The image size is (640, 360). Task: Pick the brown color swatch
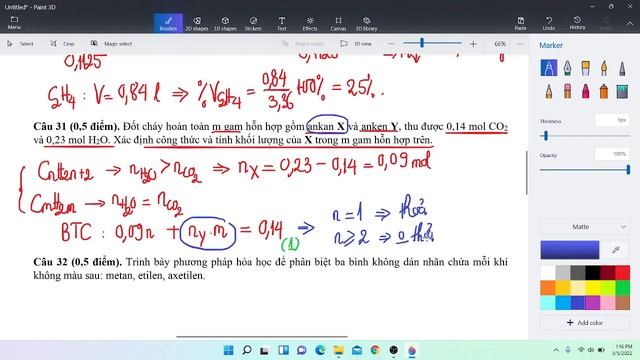(622, 302)
